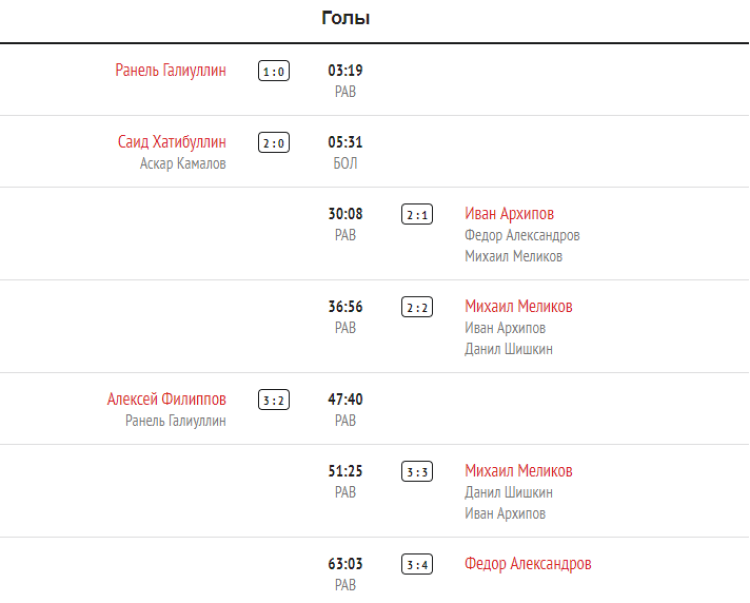Select Иван Архипов, assistant on the 2:2 goal
750x603 pixels.
(x=505, y=328)
